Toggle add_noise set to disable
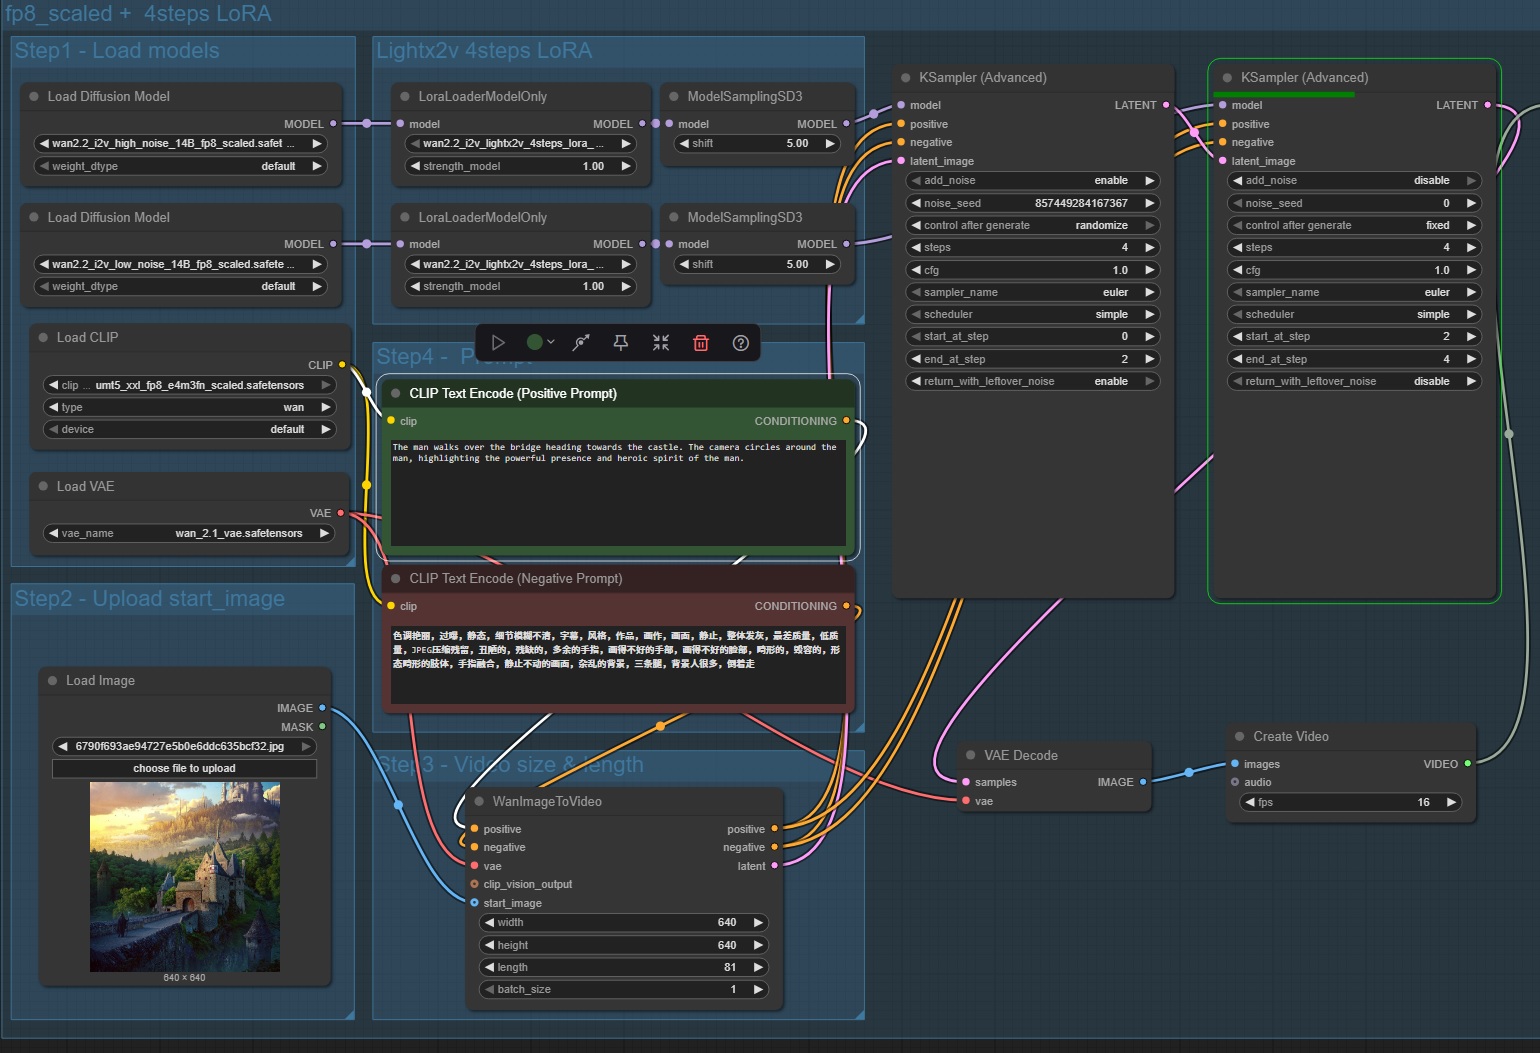This screenshot has width=1540, height=1053. tap(1354, 181)
